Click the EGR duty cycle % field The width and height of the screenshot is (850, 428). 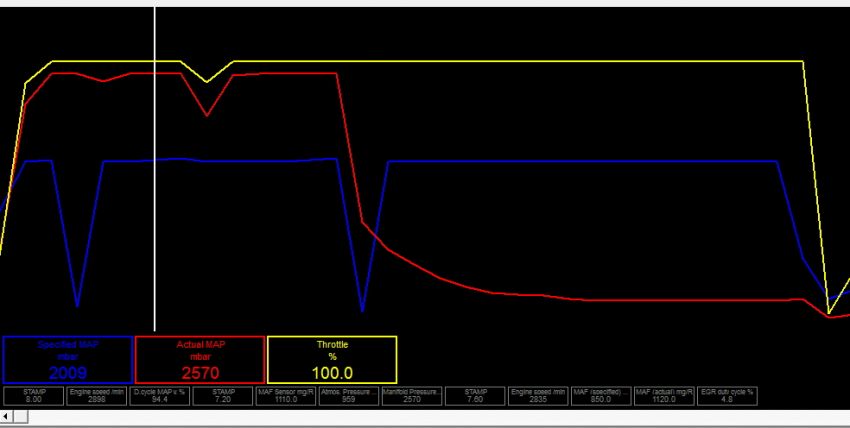pos(727,395)
